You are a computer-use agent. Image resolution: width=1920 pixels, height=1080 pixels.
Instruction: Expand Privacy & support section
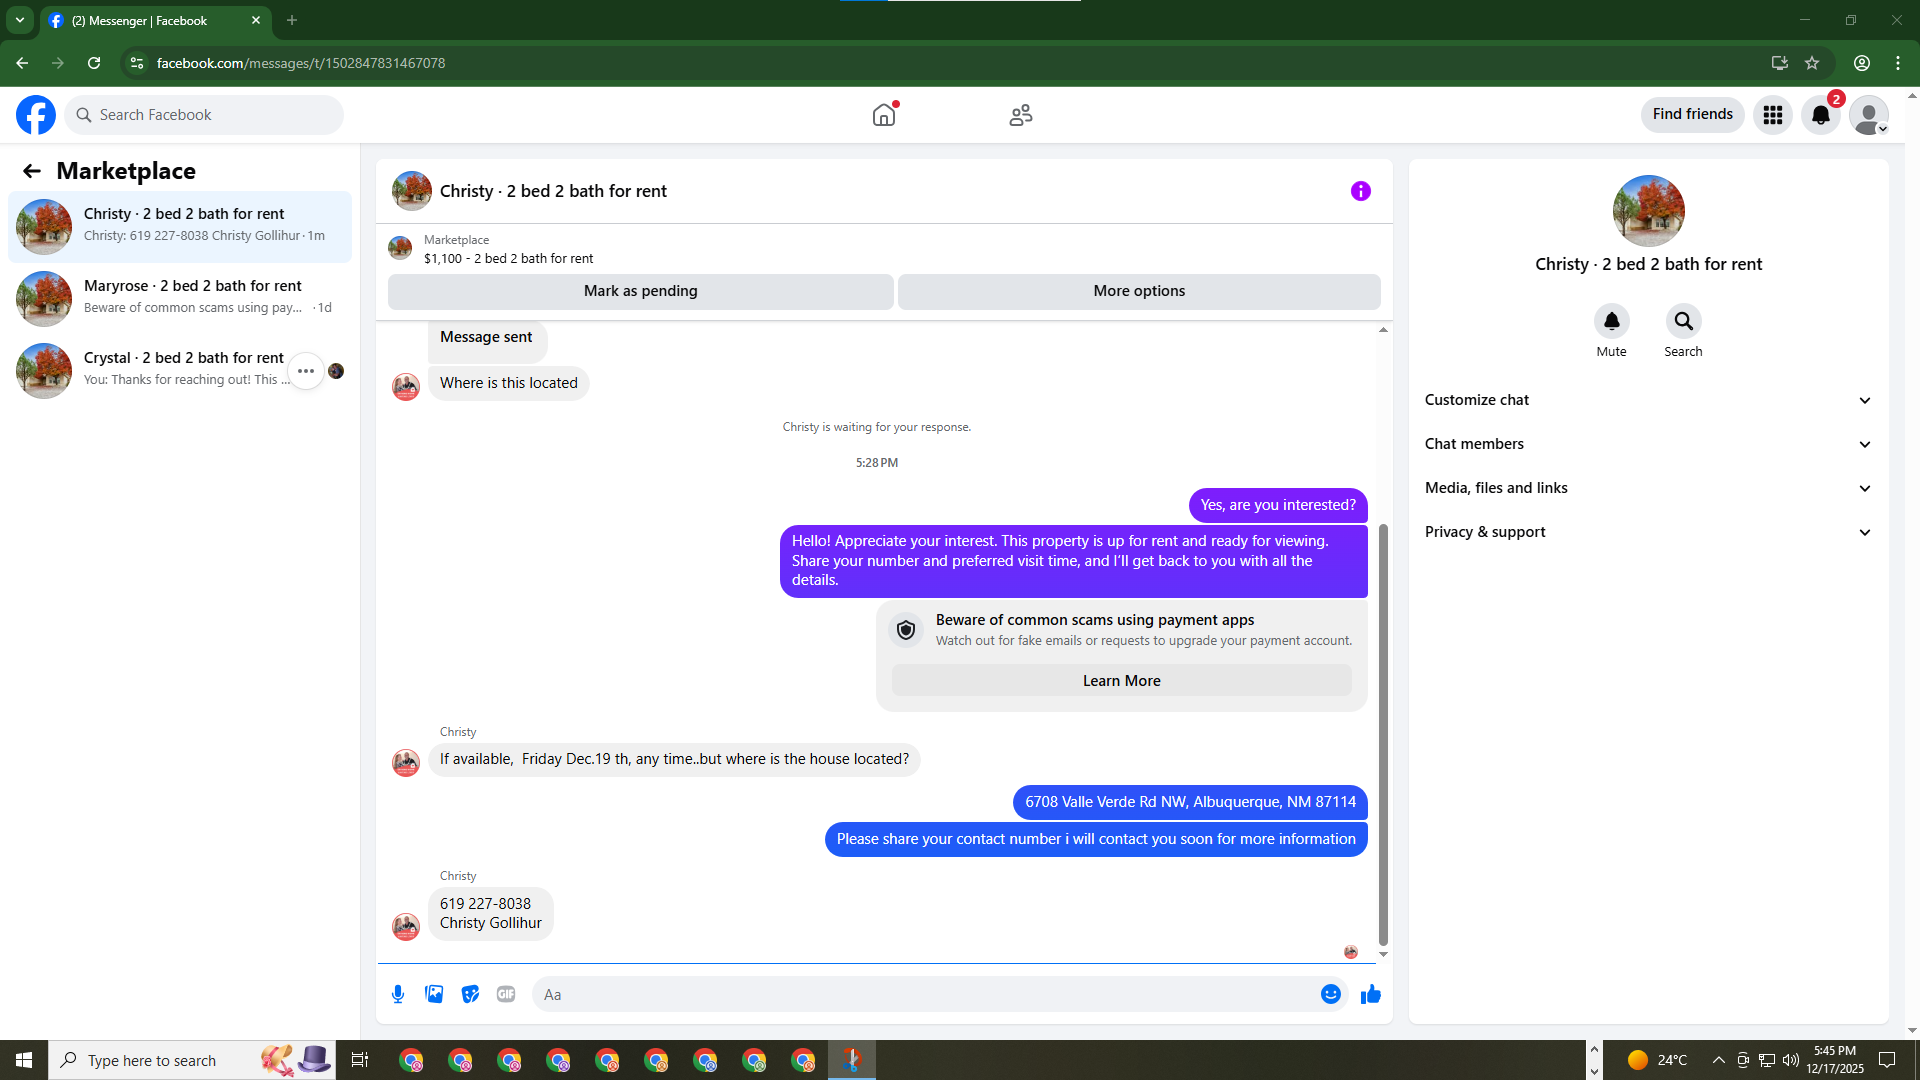[x=1647, y=532]
